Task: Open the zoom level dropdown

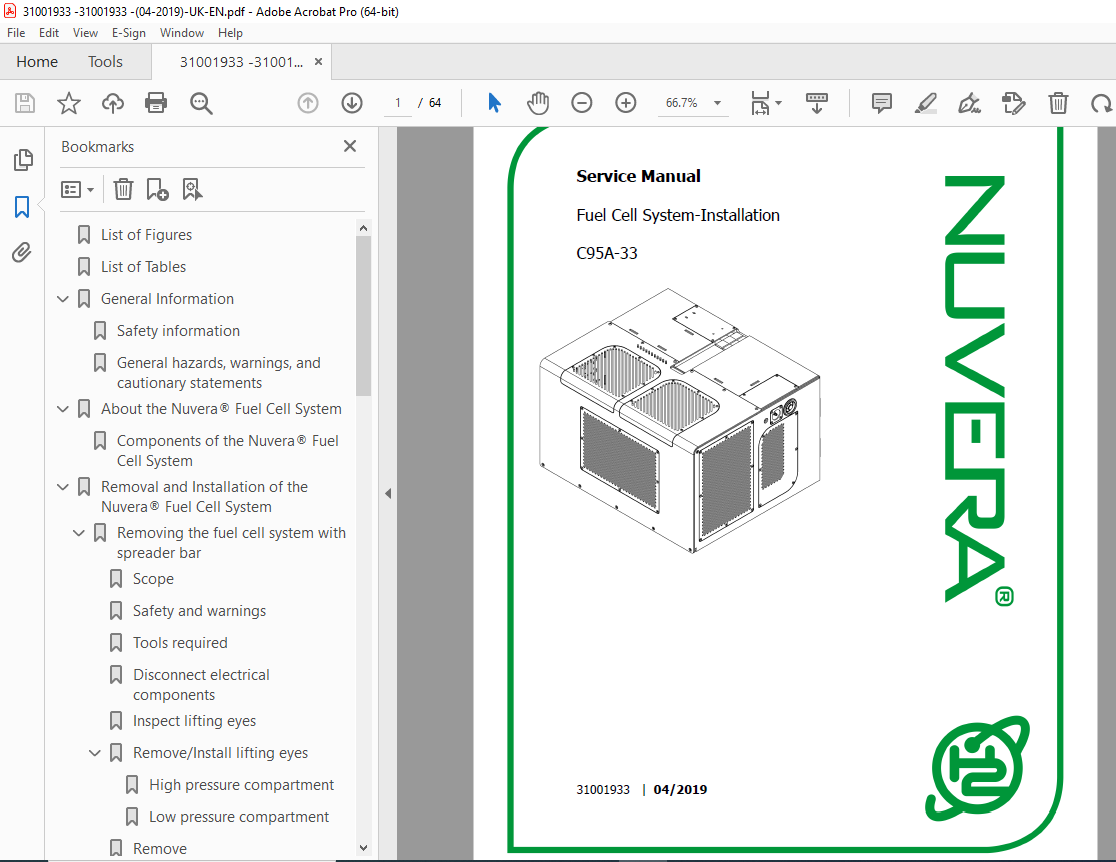Action: pos(717,103)
